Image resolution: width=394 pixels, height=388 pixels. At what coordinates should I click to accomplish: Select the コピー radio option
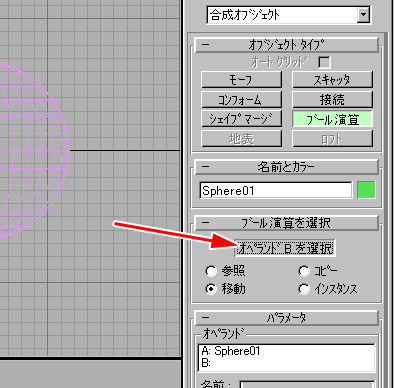(318, 271)
